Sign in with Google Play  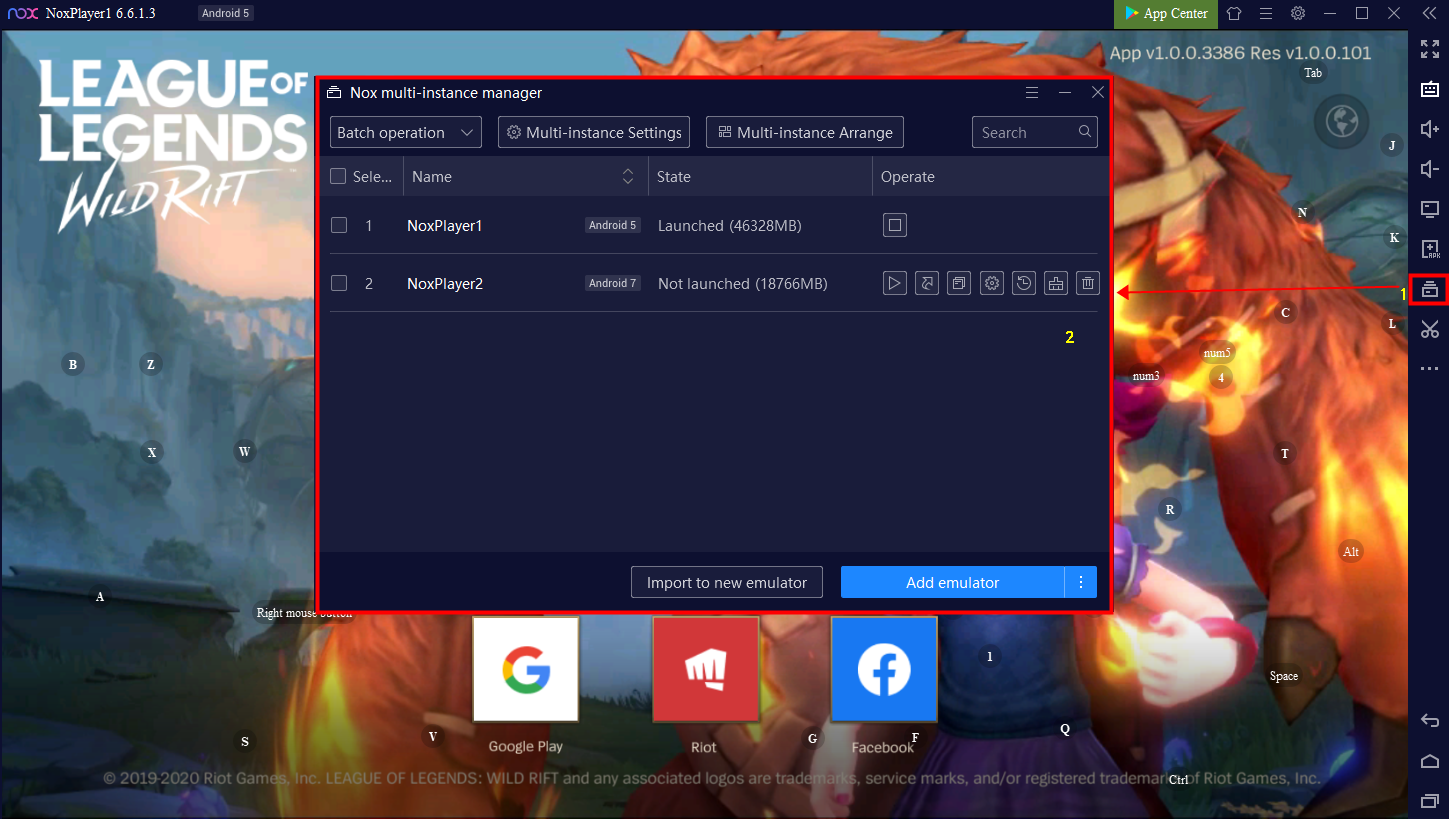[x=526, y=669]
